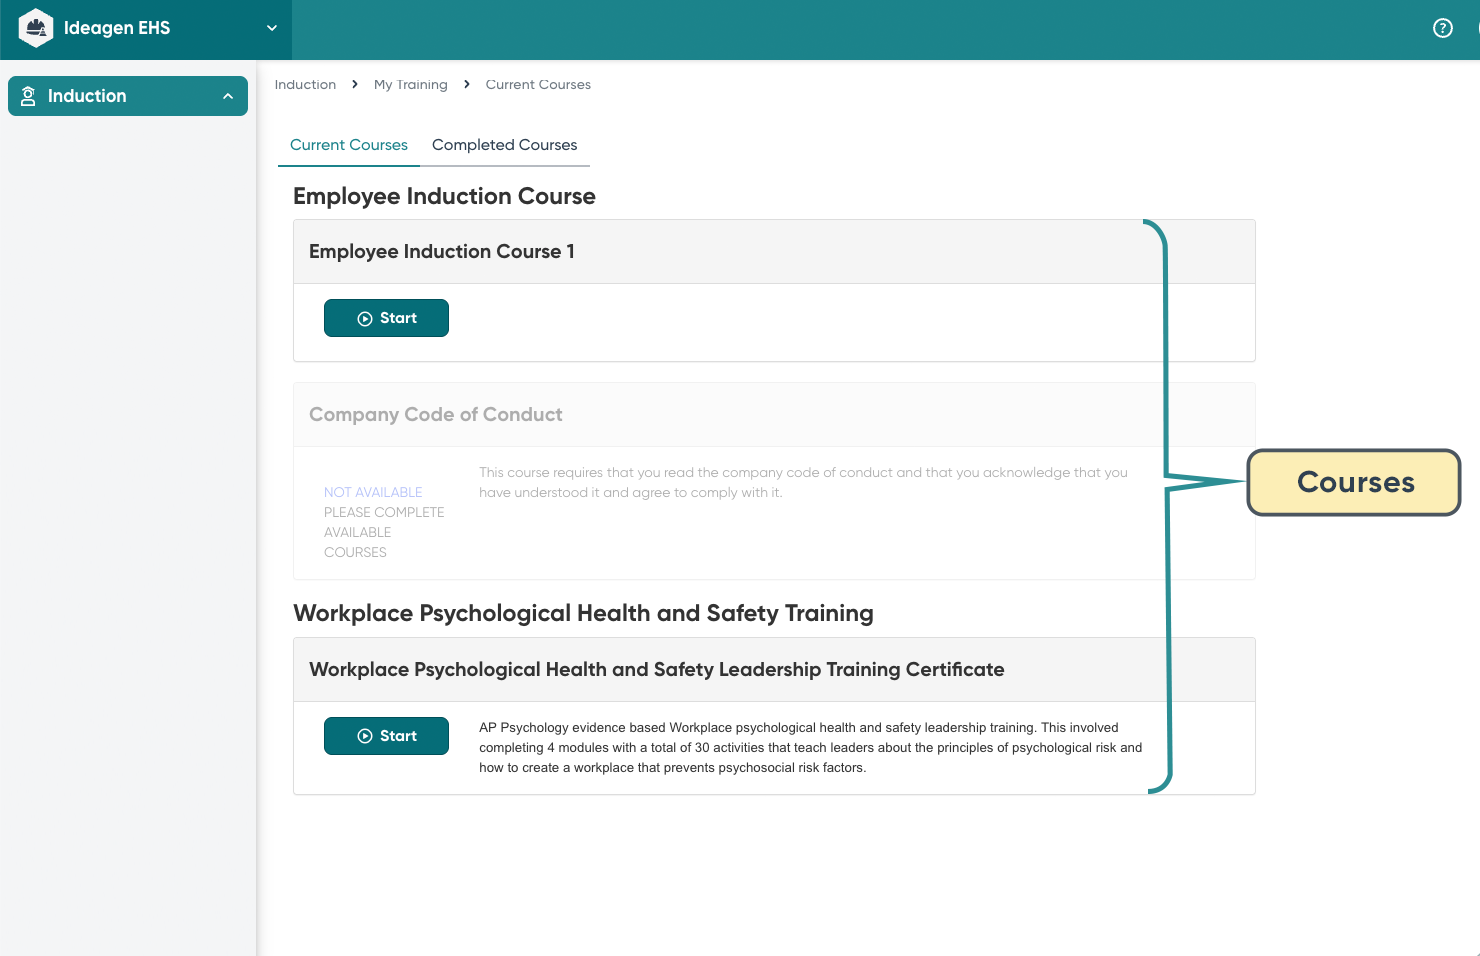Click play icon on Workplace Psychological Start button
Screen dimensions: 1480x956
click(x=365, y=736)
